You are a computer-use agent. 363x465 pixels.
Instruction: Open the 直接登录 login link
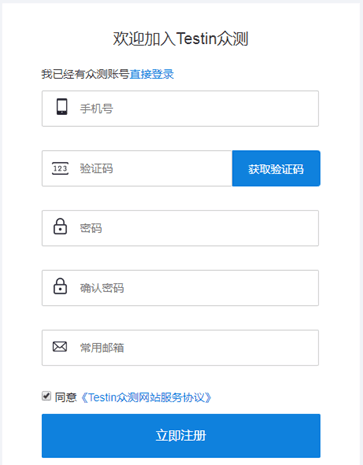pos(152,74)
